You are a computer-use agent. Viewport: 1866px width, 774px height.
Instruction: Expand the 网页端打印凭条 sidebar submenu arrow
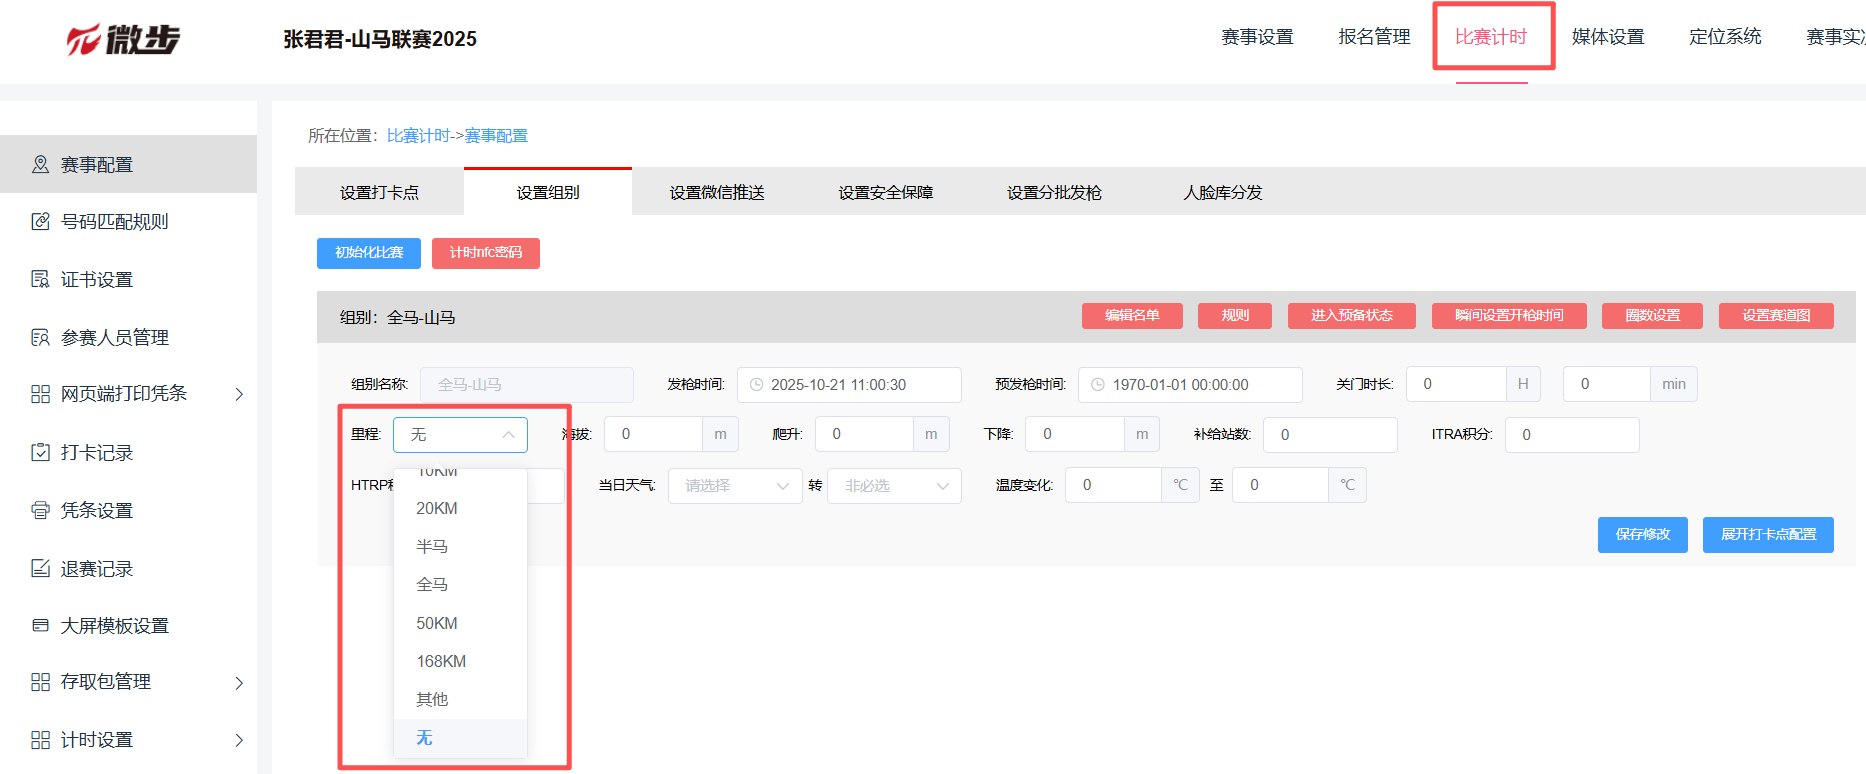tap(239, 394)
